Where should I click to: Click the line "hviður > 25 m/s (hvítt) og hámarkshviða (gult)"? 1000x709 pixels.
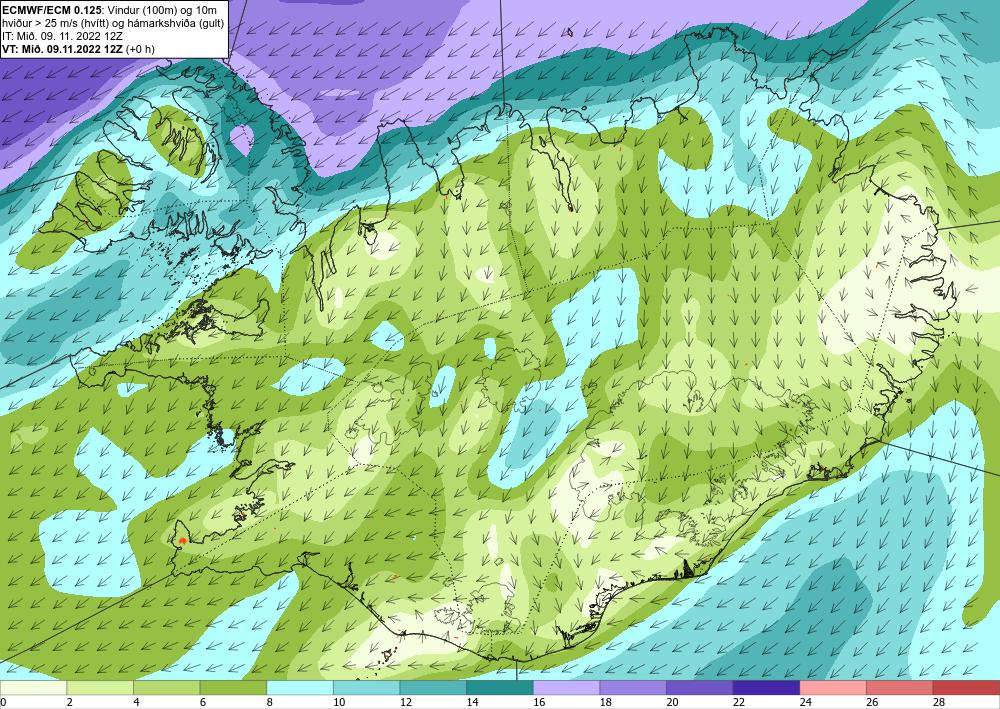(x=113, y=23)
